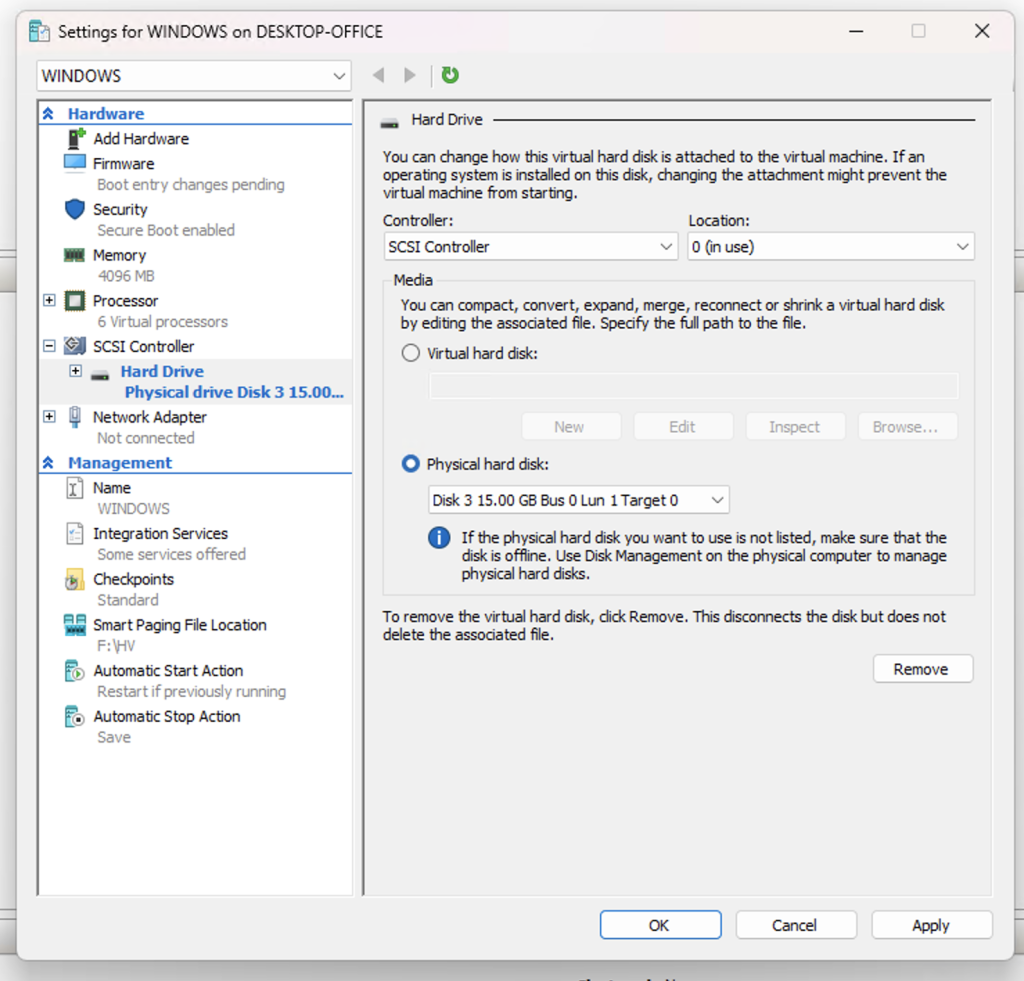The image size is (1024, 981).
Task: Select Automatic Stop Action item
Action: [166, 717]
